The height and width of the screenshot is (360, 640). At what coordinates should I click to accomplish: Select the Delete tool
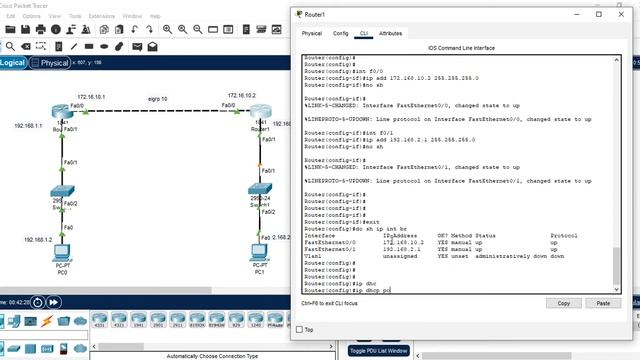click(25, 47)
